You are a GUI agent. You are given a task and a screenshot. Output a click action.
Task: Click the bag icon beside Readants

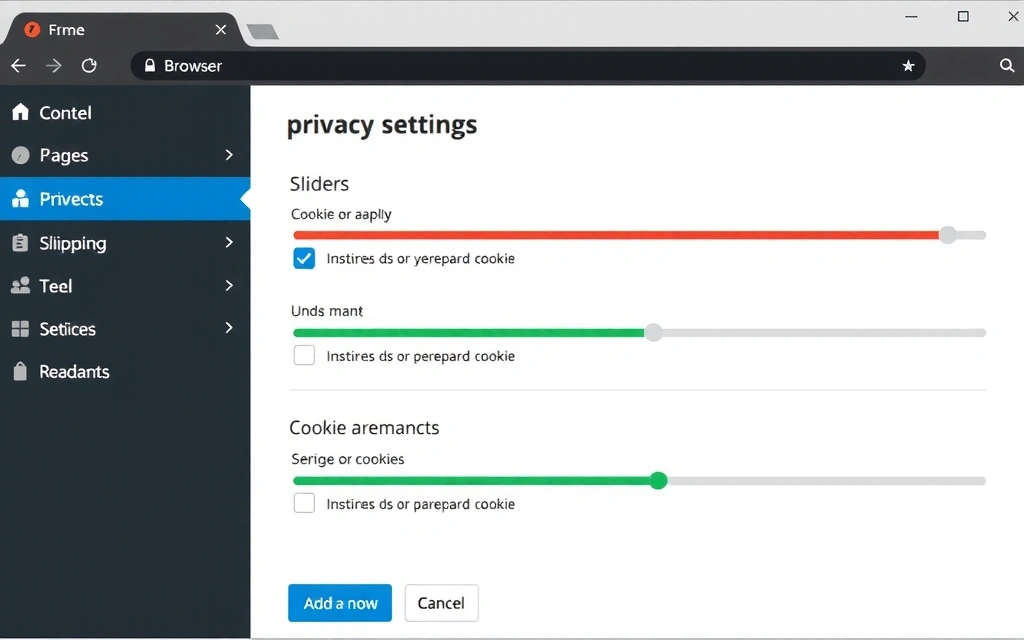coord(20,372)
